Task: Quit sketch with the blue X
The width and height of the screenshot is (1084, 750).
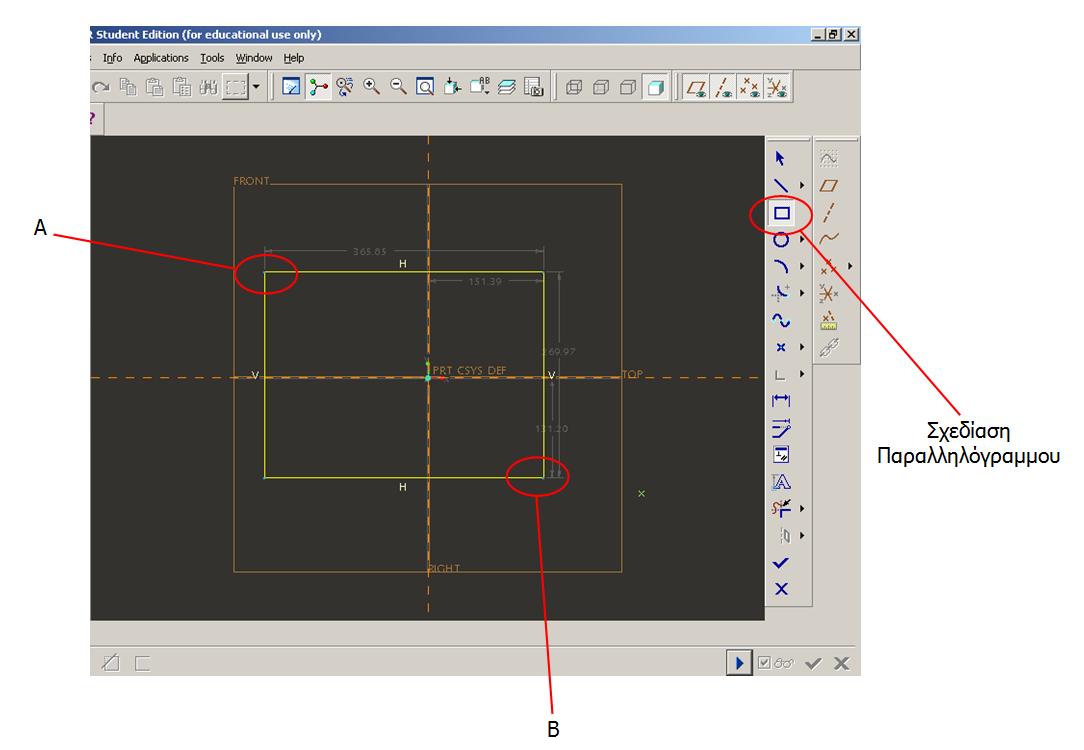Action: tap(781, 589)
